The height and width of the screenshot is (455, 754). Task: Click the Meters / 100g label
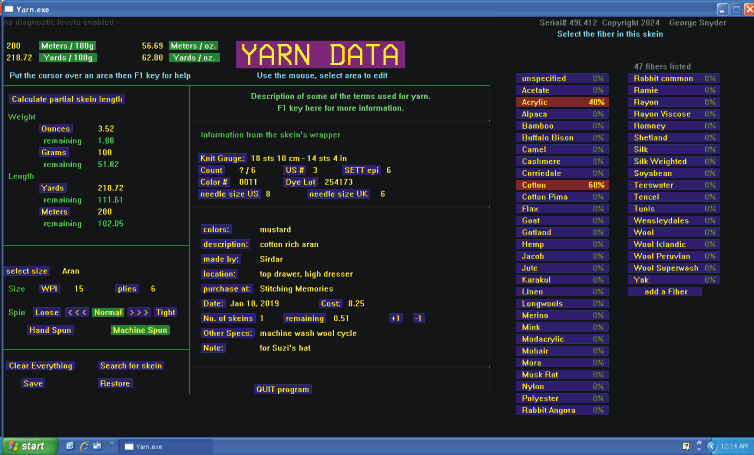click(67, 46)
